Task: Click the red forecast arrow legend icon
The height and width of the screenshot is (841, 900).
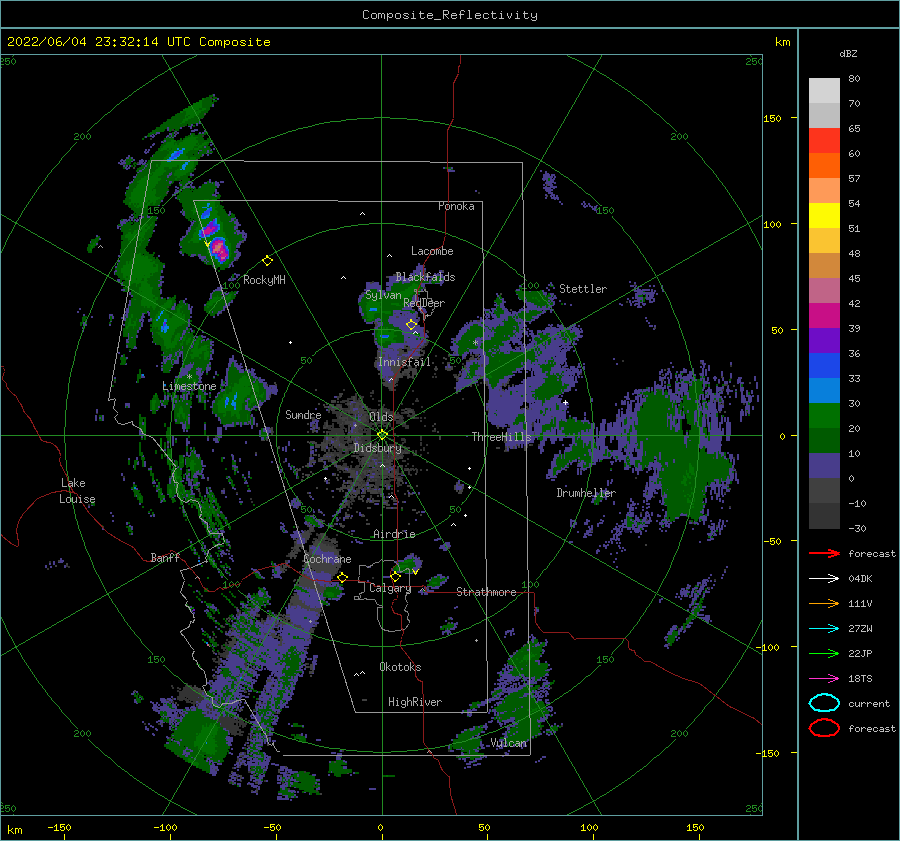Action: coord(824,553)
